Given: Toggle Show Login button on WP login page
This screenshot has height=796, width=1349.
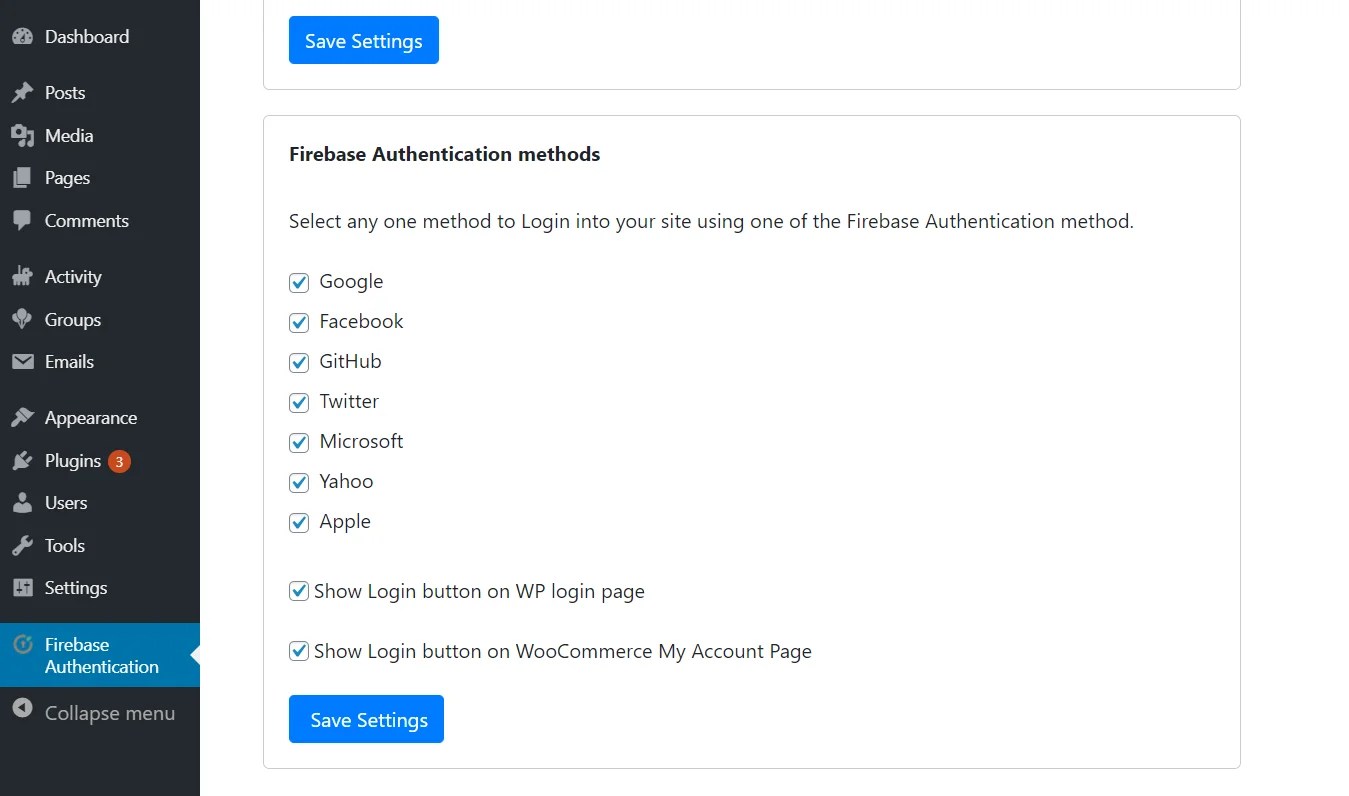Looking at the screenshot, I should point(299,591).
